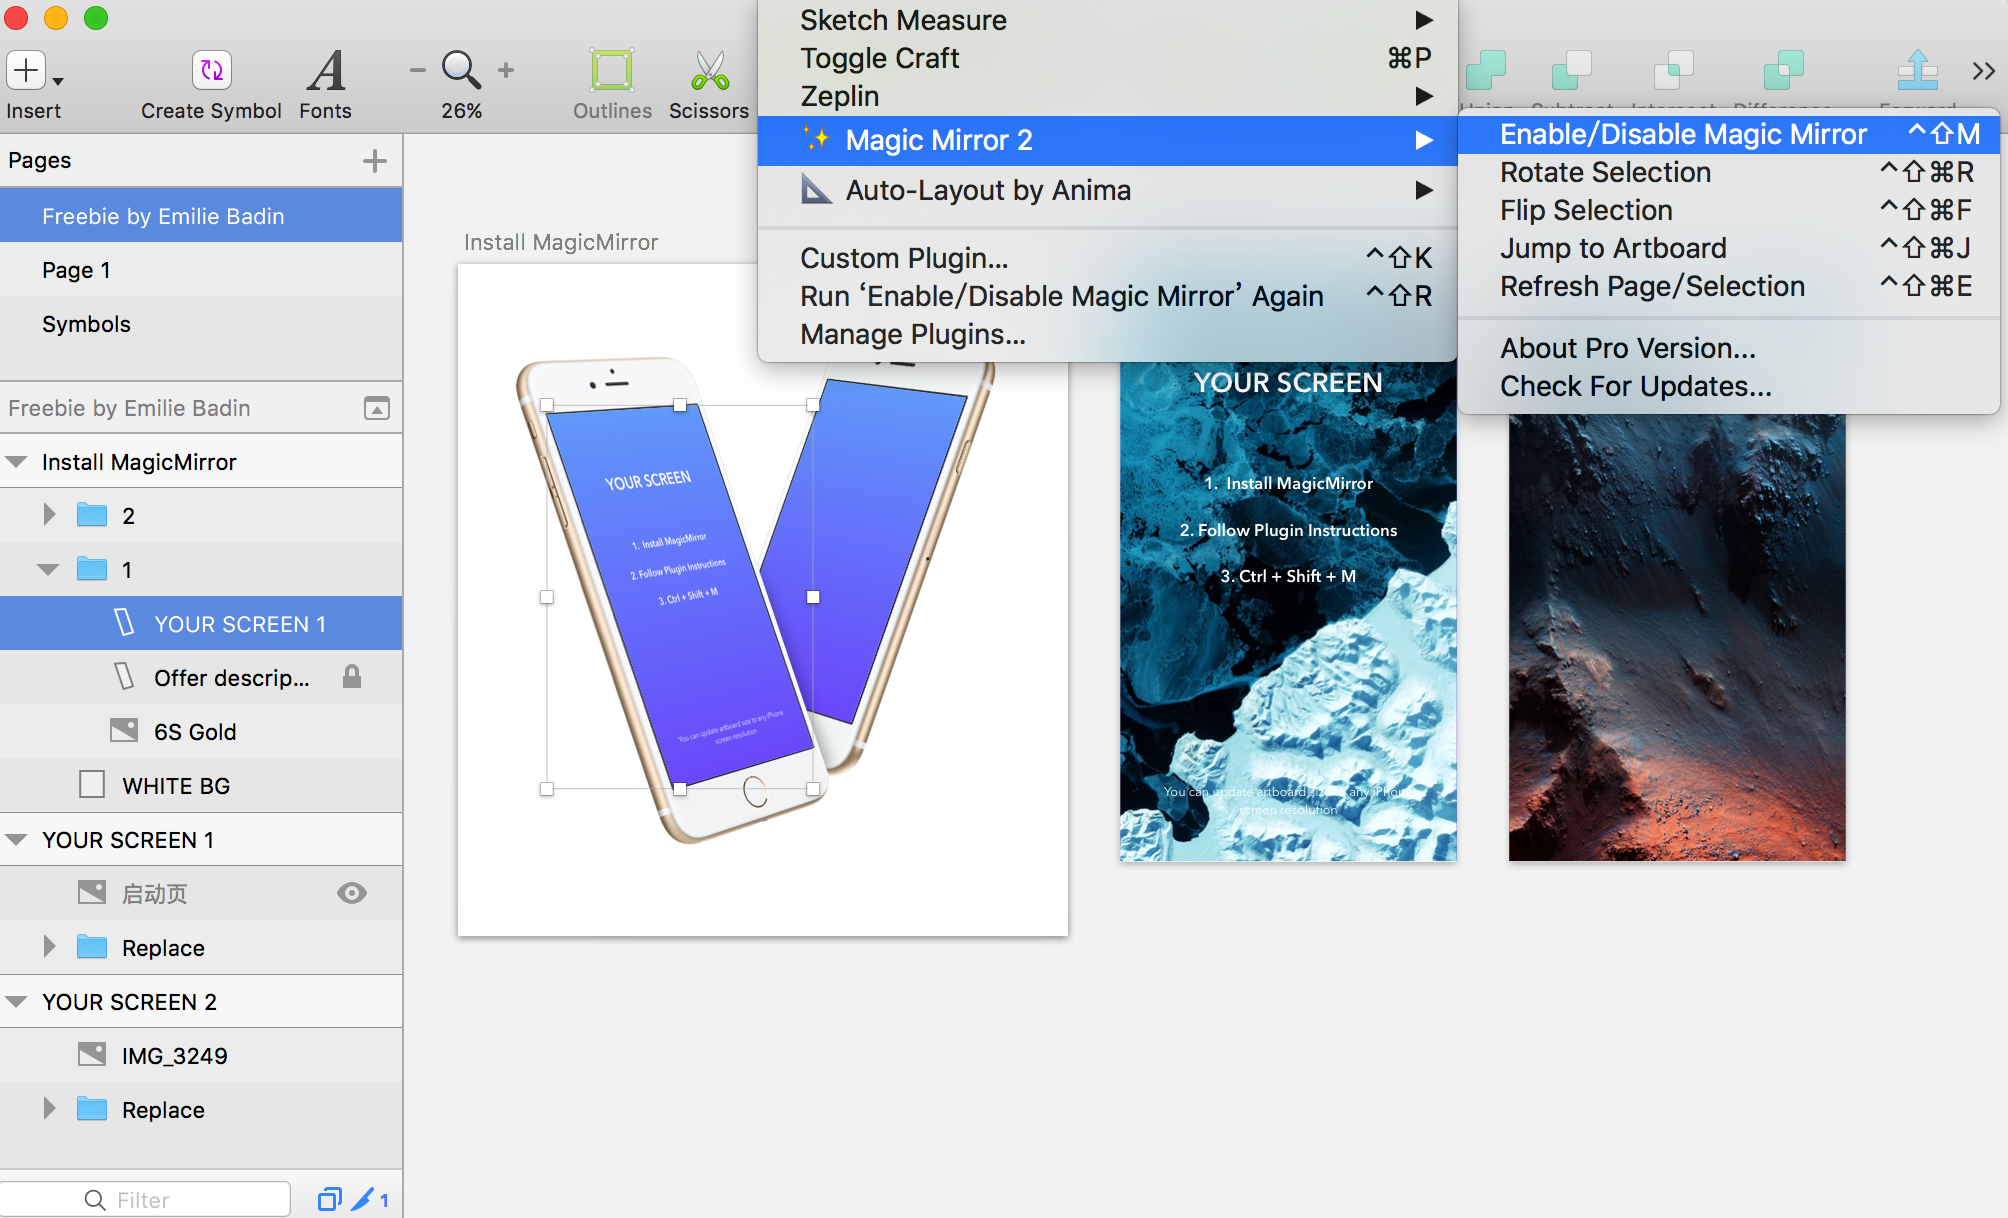The height and width of the screenshot is (1218, 2008).
Task: Toggle slice filter icon next to Filter
Action: 364,1199
